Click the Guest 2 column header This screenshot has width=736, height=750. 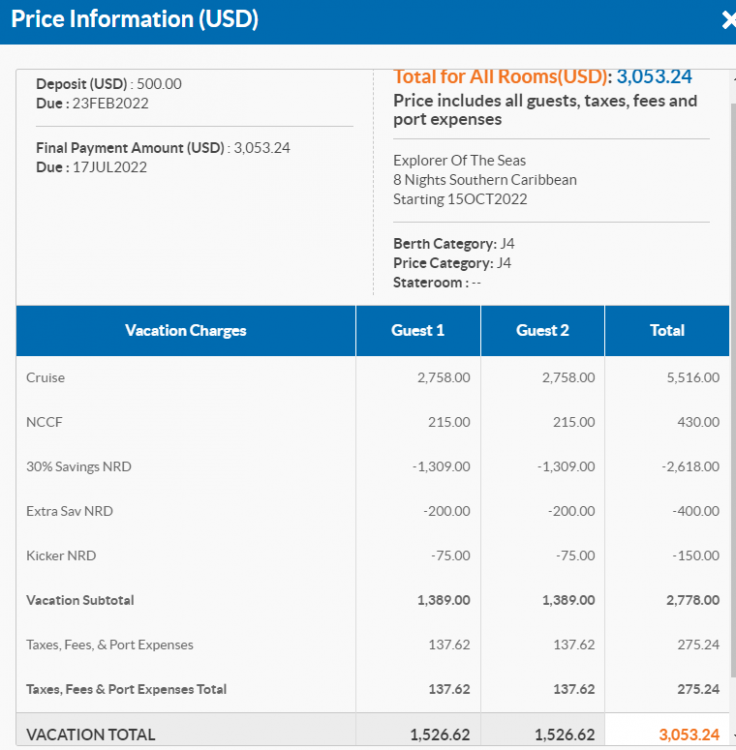542,330
